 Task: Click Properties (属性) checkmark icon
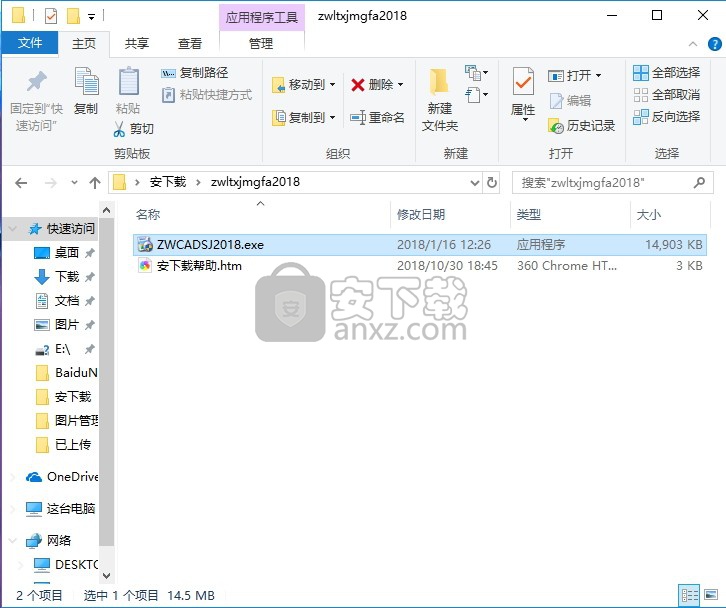(x=523, y=82)
